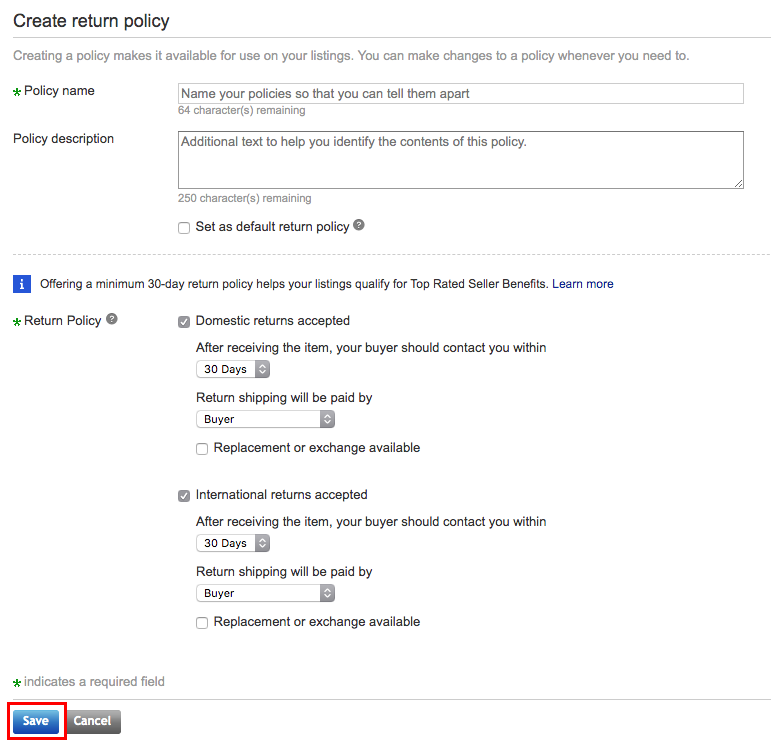Click the Save button
Viewport: 771px width, 747px height.
(36, 721)
